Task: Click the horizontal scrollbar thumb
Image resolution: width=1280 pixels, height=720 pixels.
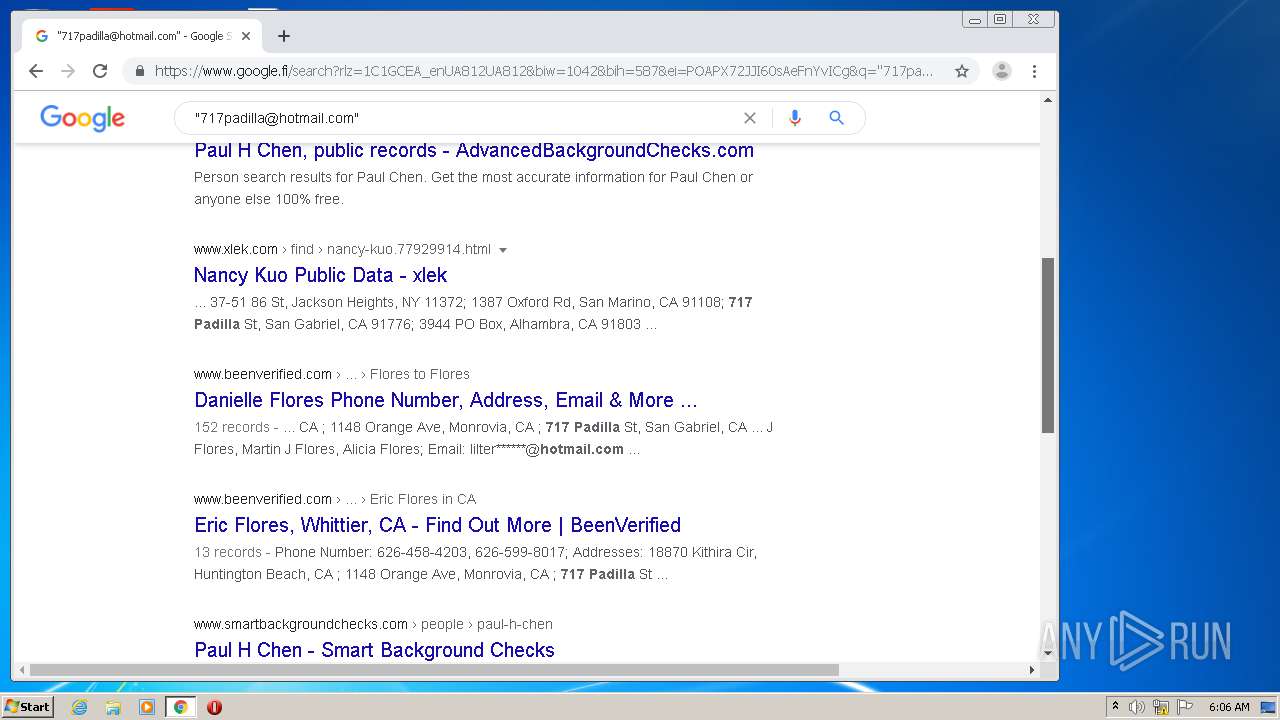Action: (x=434, y=670)
